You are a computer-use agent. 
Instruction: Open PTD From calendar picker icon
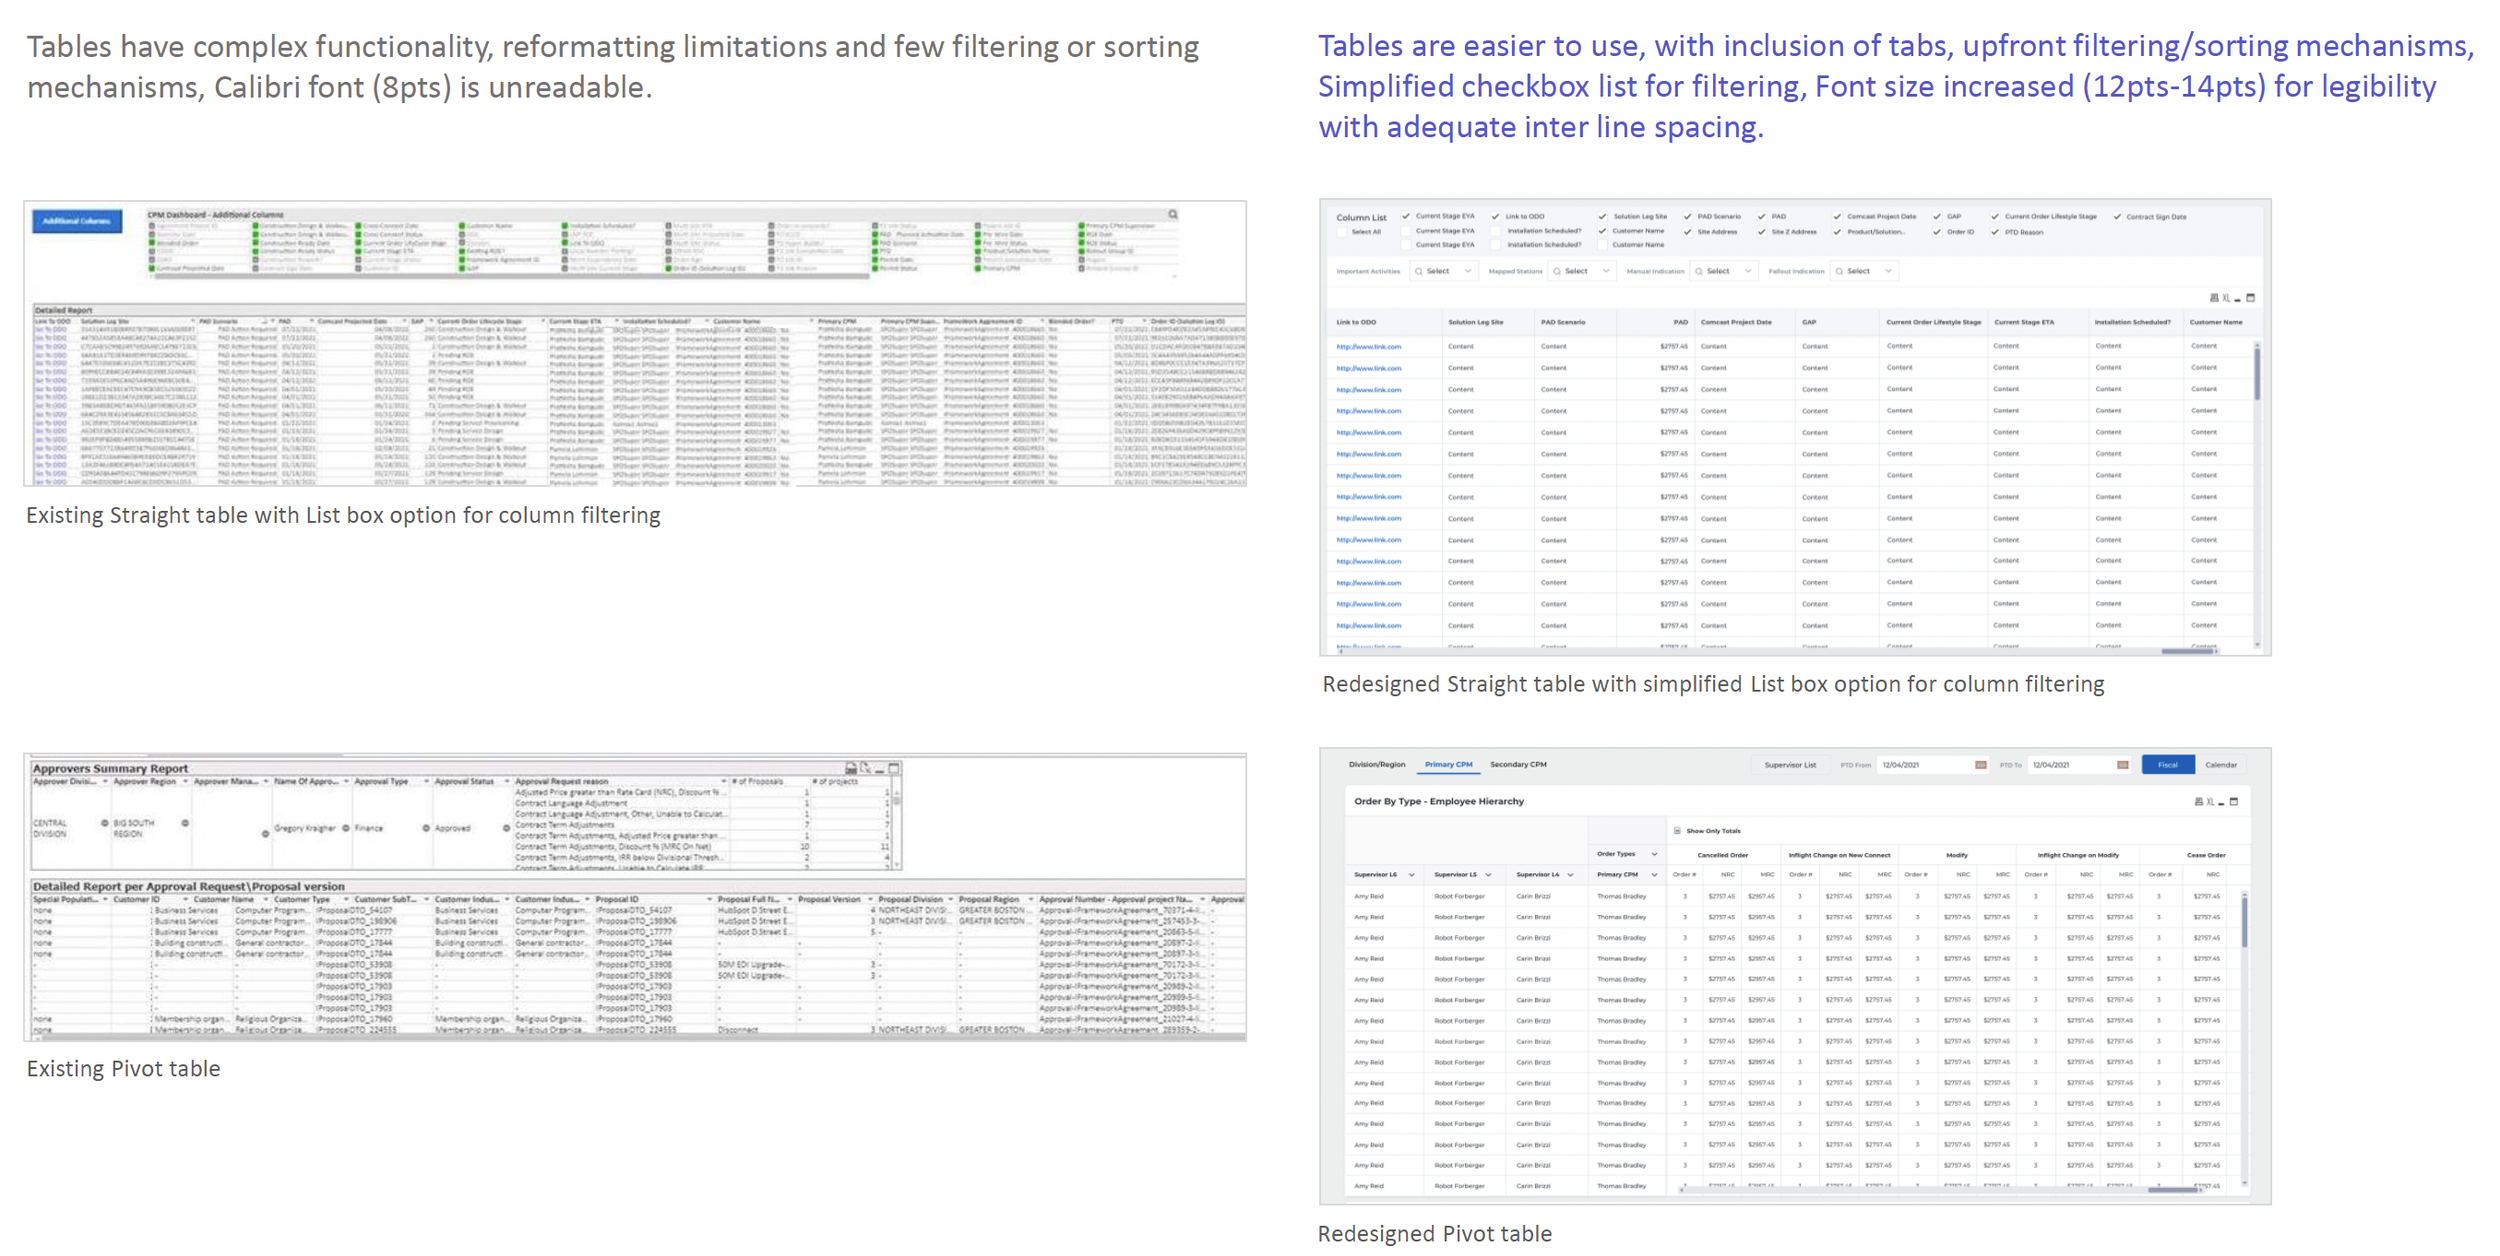click(x=1980, y=765)
